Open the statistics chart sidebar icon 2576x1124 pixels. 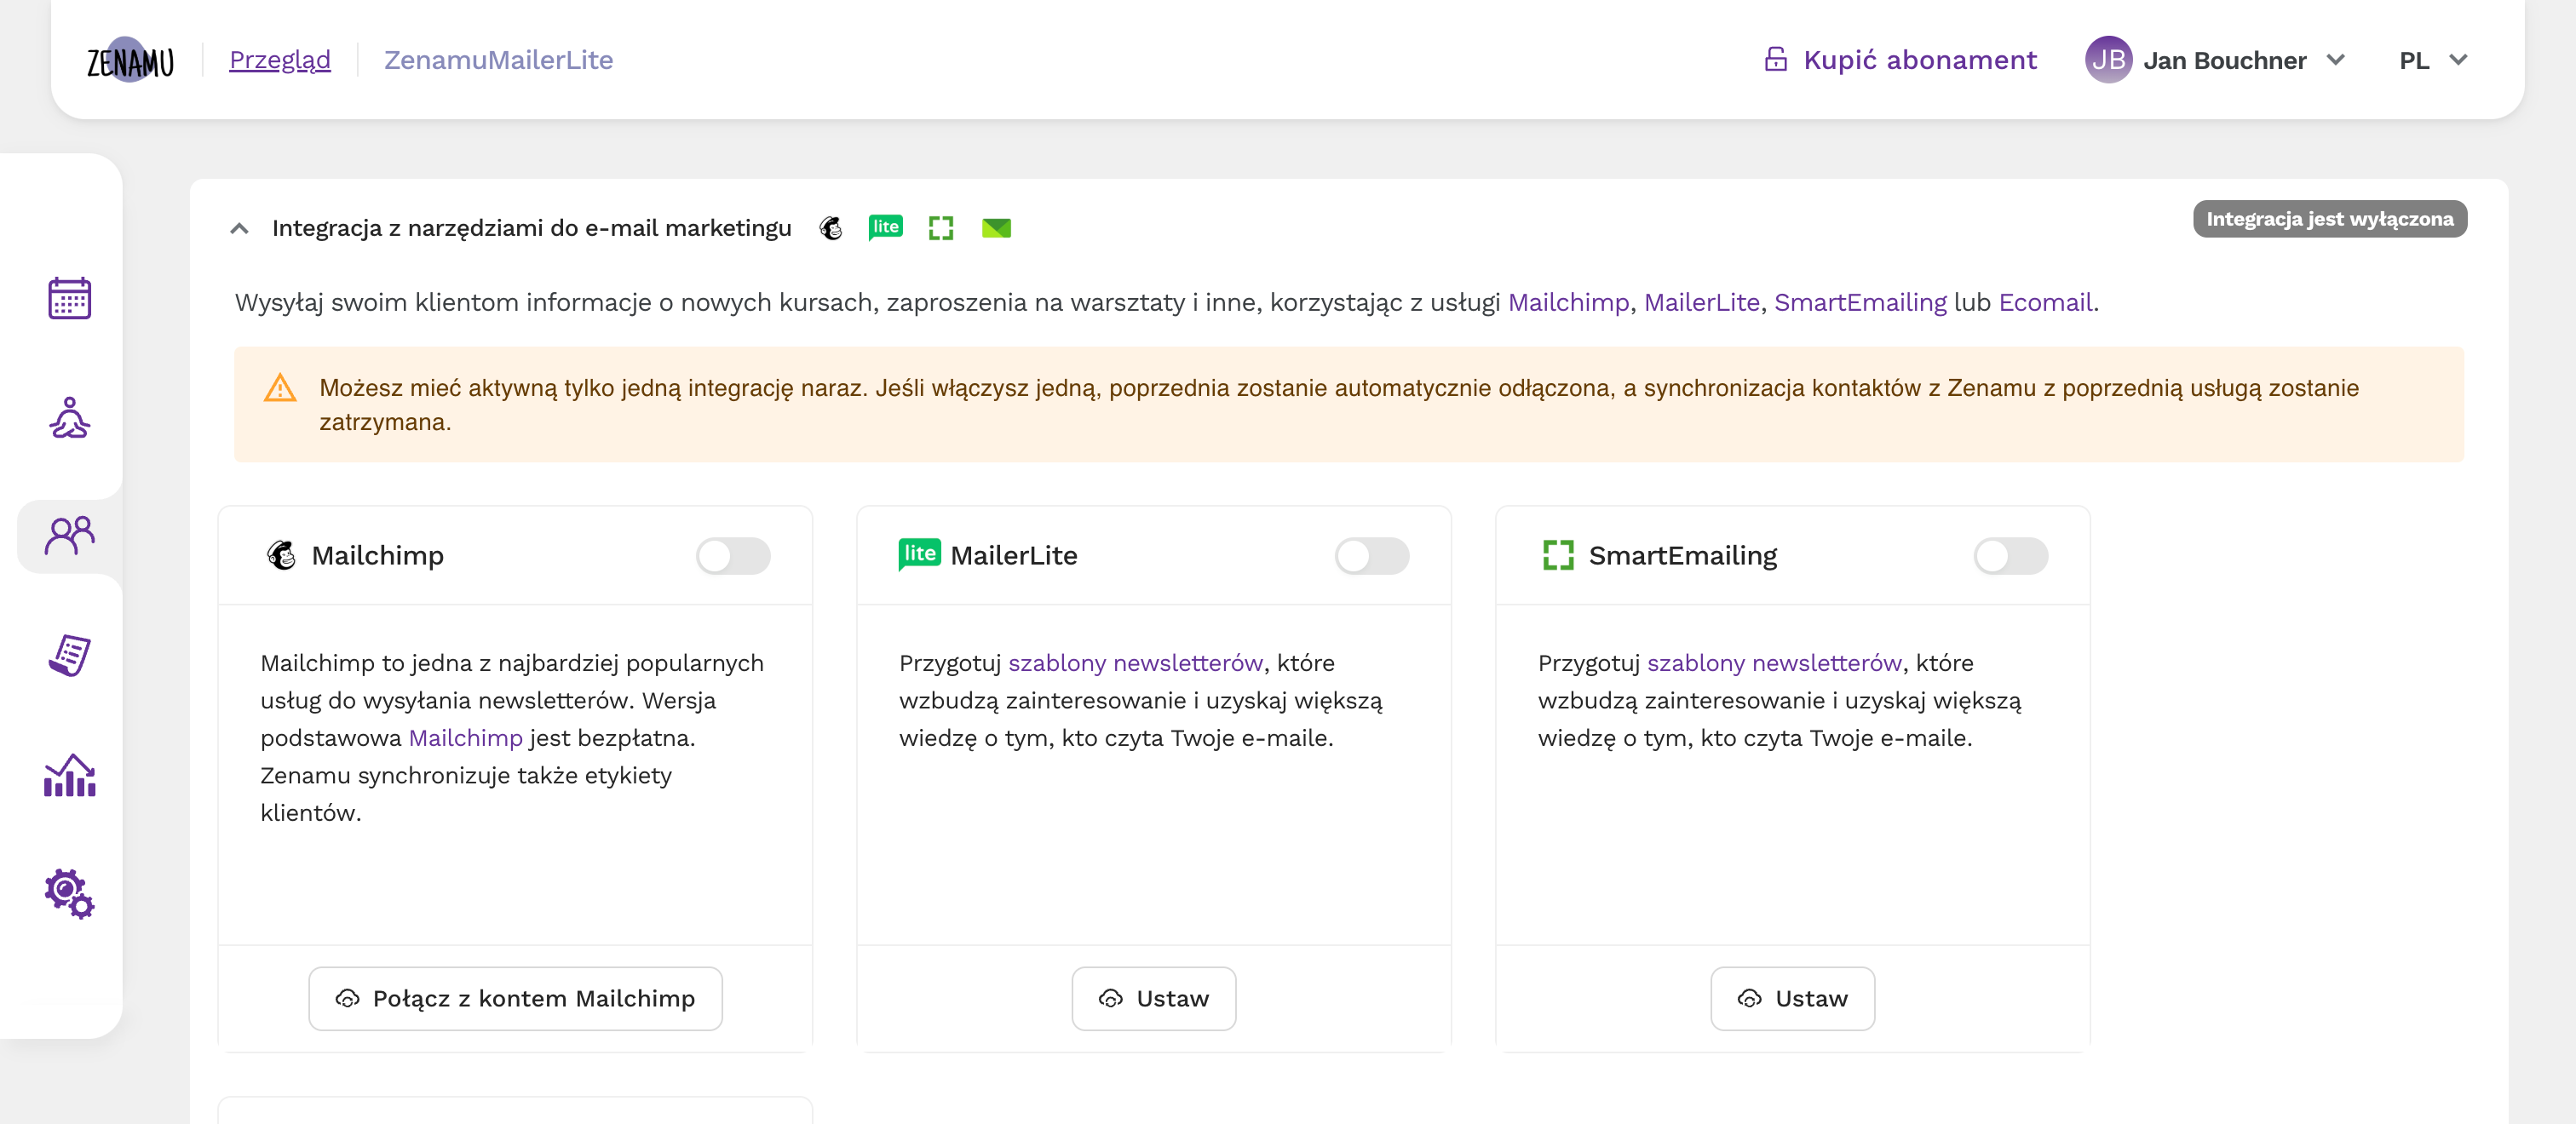70,775
